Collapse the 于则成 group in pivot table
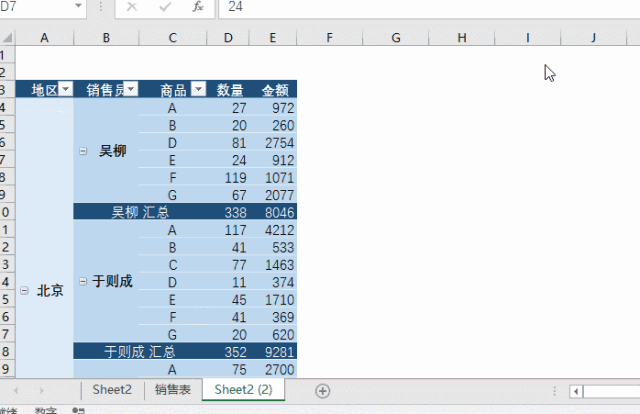 click(x=82, y=282)
